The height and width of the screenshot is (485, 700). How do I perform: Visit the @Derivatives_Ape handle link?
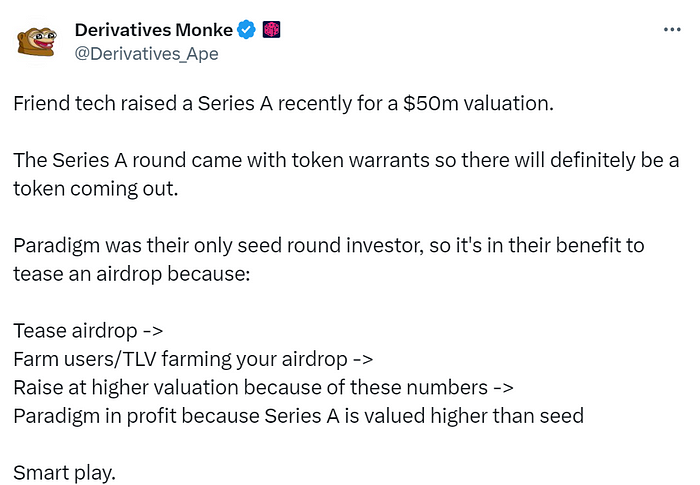[x=146, y=53]
